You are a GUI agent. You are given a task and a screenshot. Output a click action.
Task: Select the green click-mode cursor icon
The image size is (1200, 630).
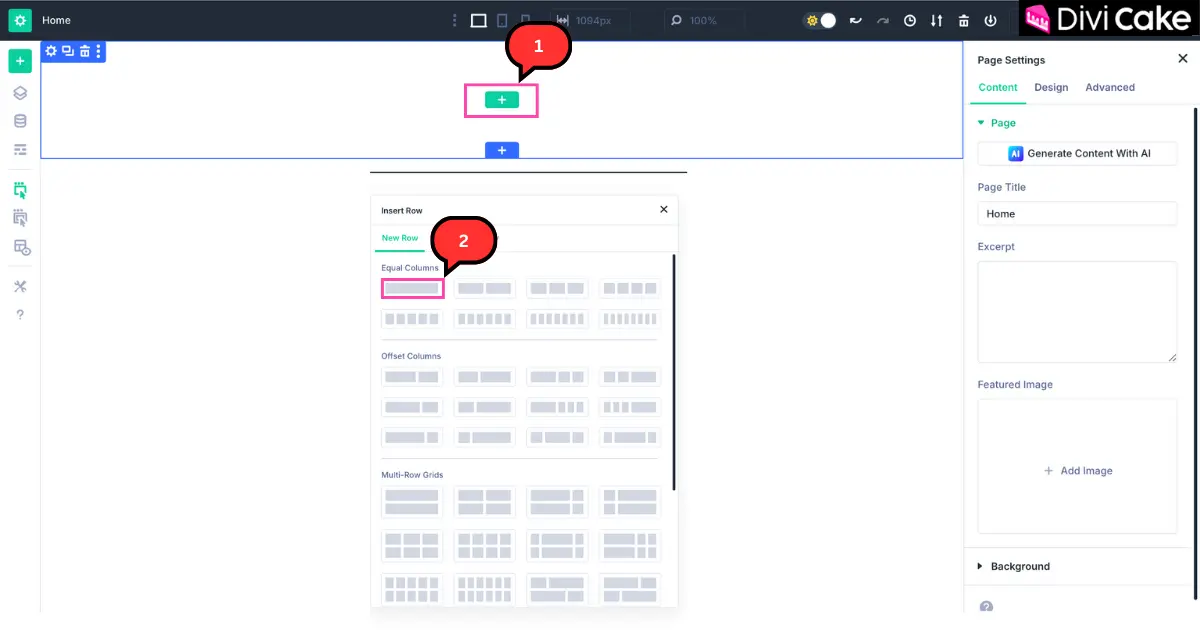pyautogui.click(x=20, y=189)
